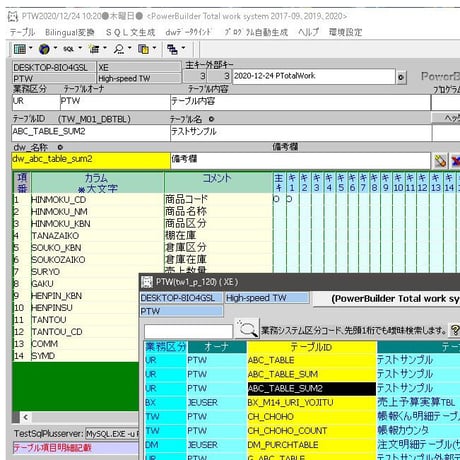Click the empty search box in PTW(tw1_p_120) window
This screenshot has height=460, width=460.
[x=188, y=331]
